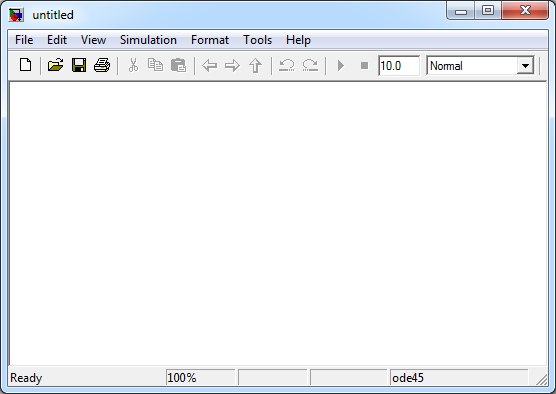Save the model using floppy disk icon
This screenshot has height=394, width=556.
click(x=79, y=65)
